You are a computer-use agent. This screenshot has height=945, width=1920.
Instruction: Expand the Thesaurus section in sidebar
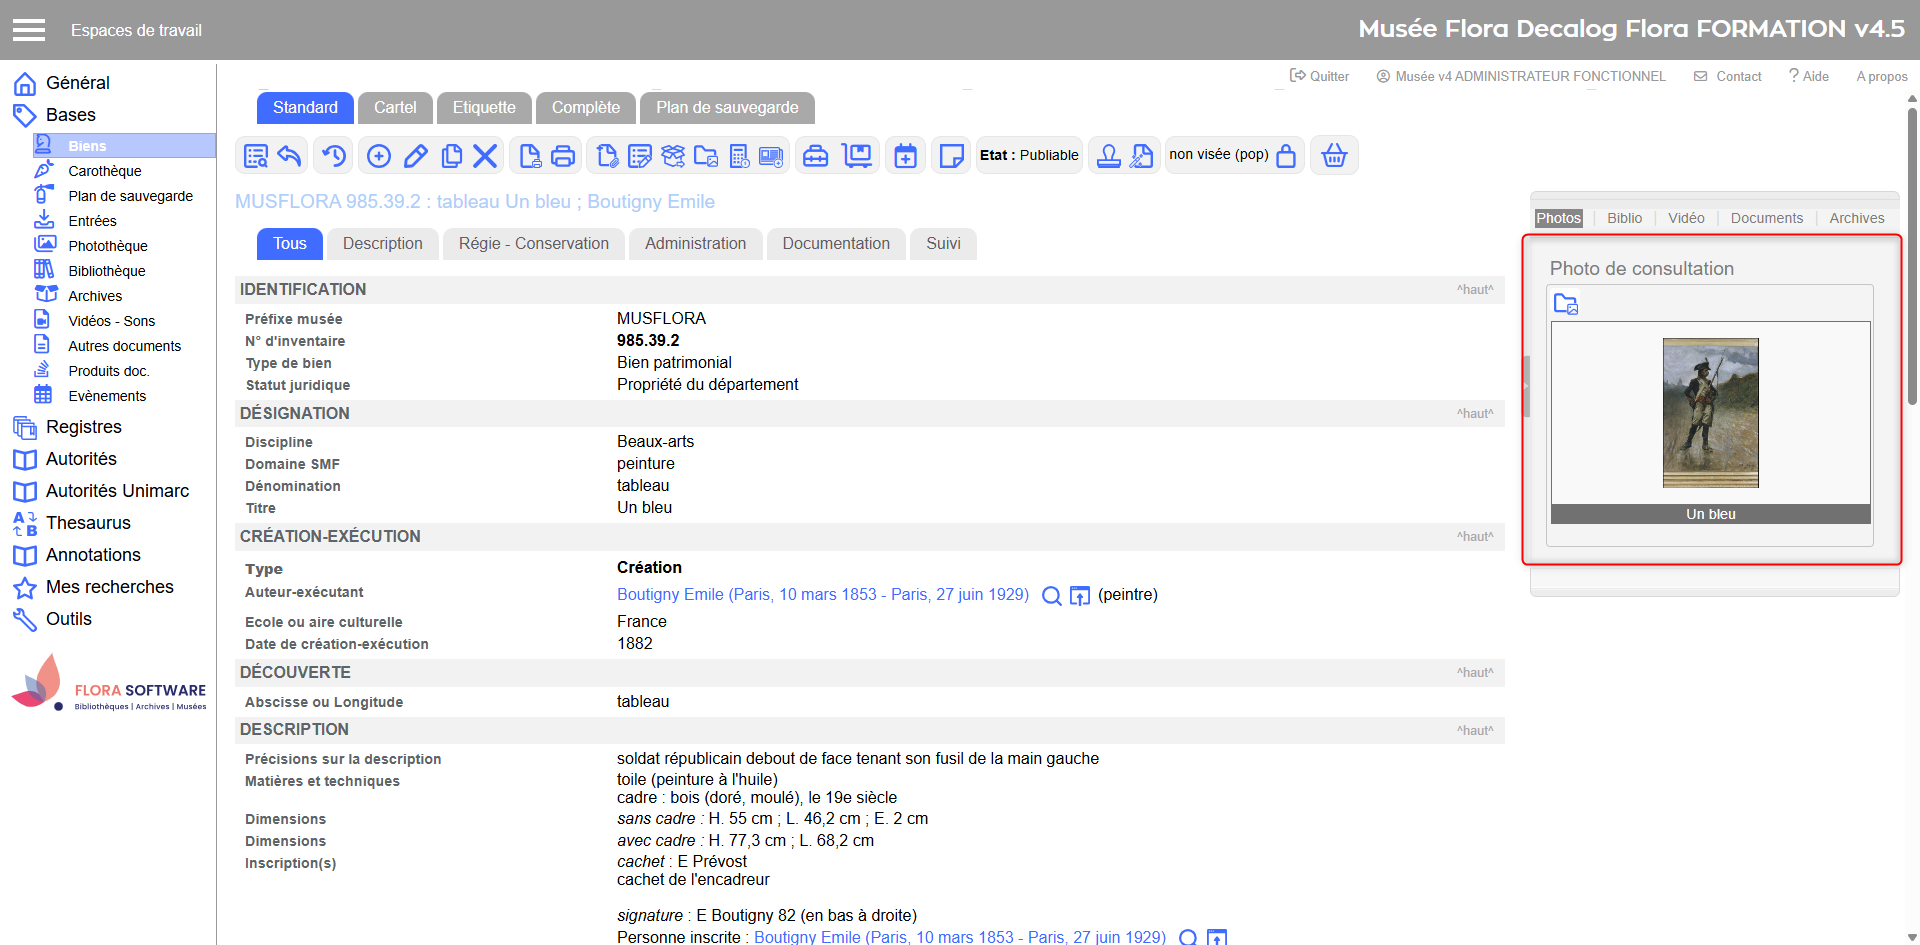[88, 523]
